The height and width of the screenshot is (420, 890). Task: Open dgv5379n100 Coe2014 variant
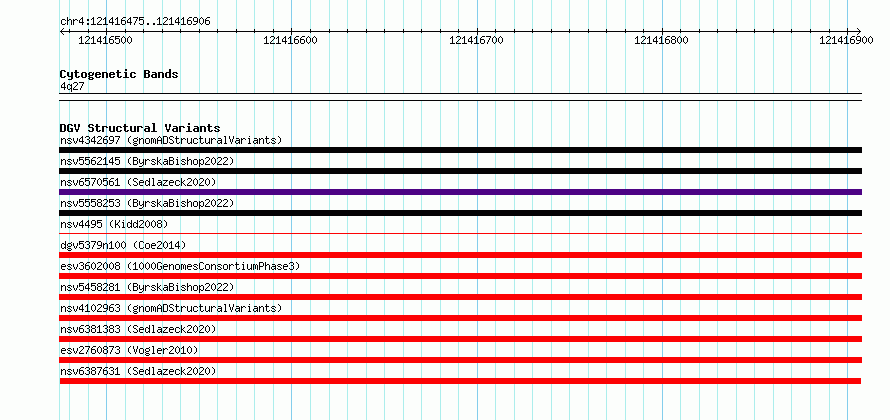(x=123, y=245)
